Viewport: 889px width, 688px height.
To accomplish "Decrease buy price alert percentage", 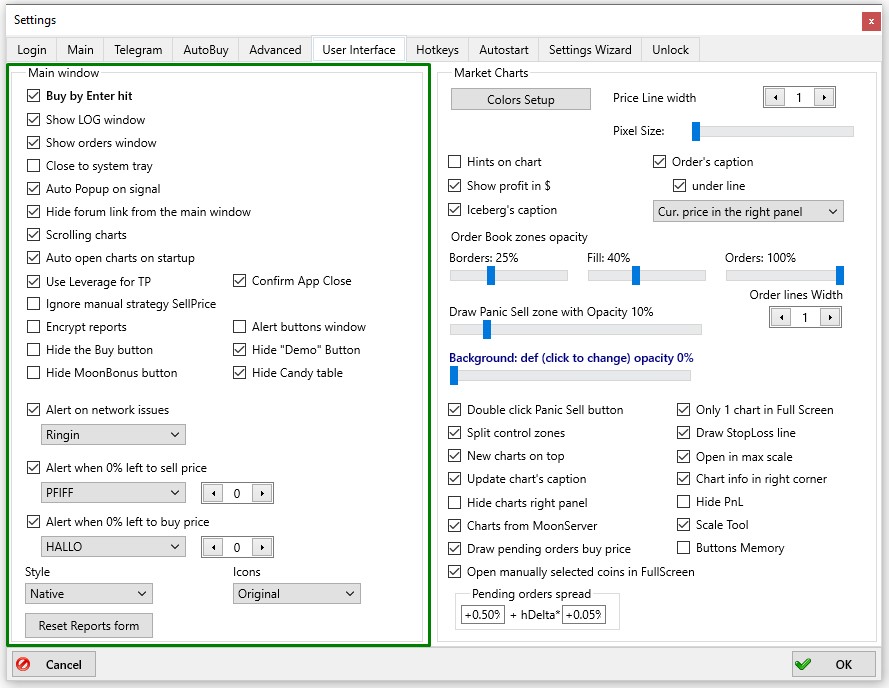I will pos(213,547).
